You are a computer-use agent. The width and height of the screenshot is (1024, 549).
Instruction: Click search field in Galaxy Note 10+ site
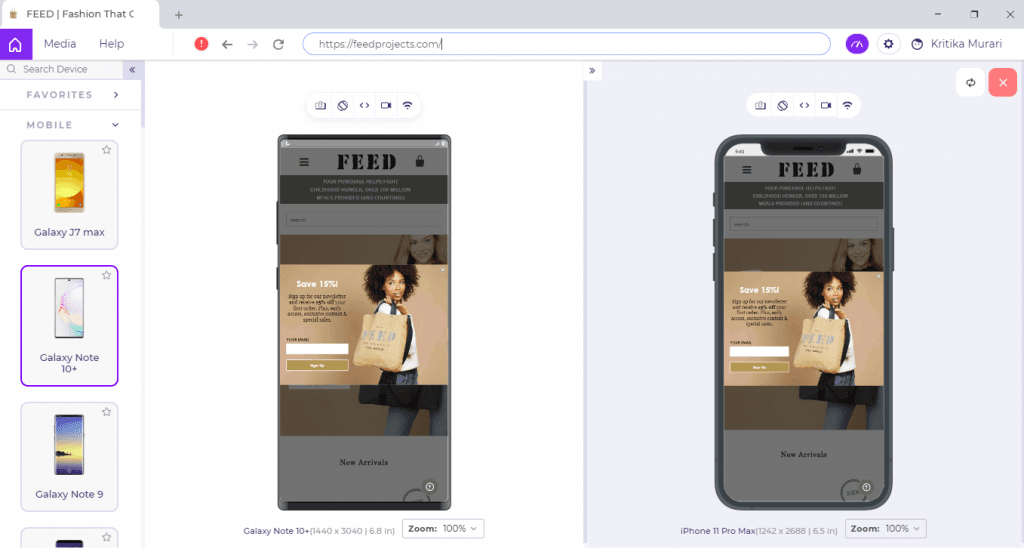click(364, 220)
